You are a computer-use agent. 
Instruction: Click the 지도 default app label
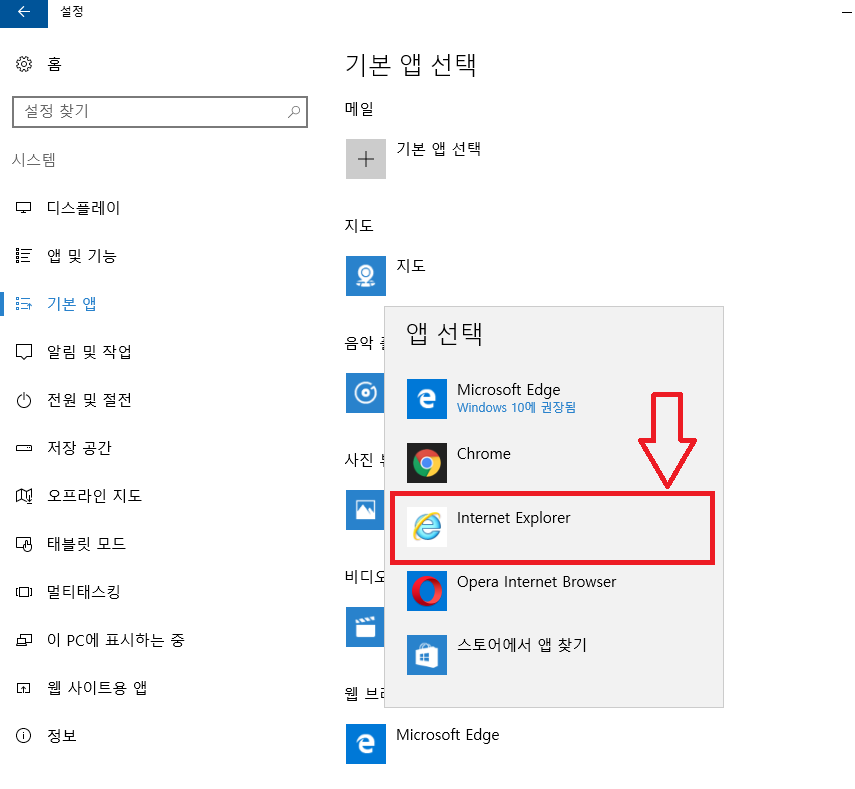pos(411,266)
